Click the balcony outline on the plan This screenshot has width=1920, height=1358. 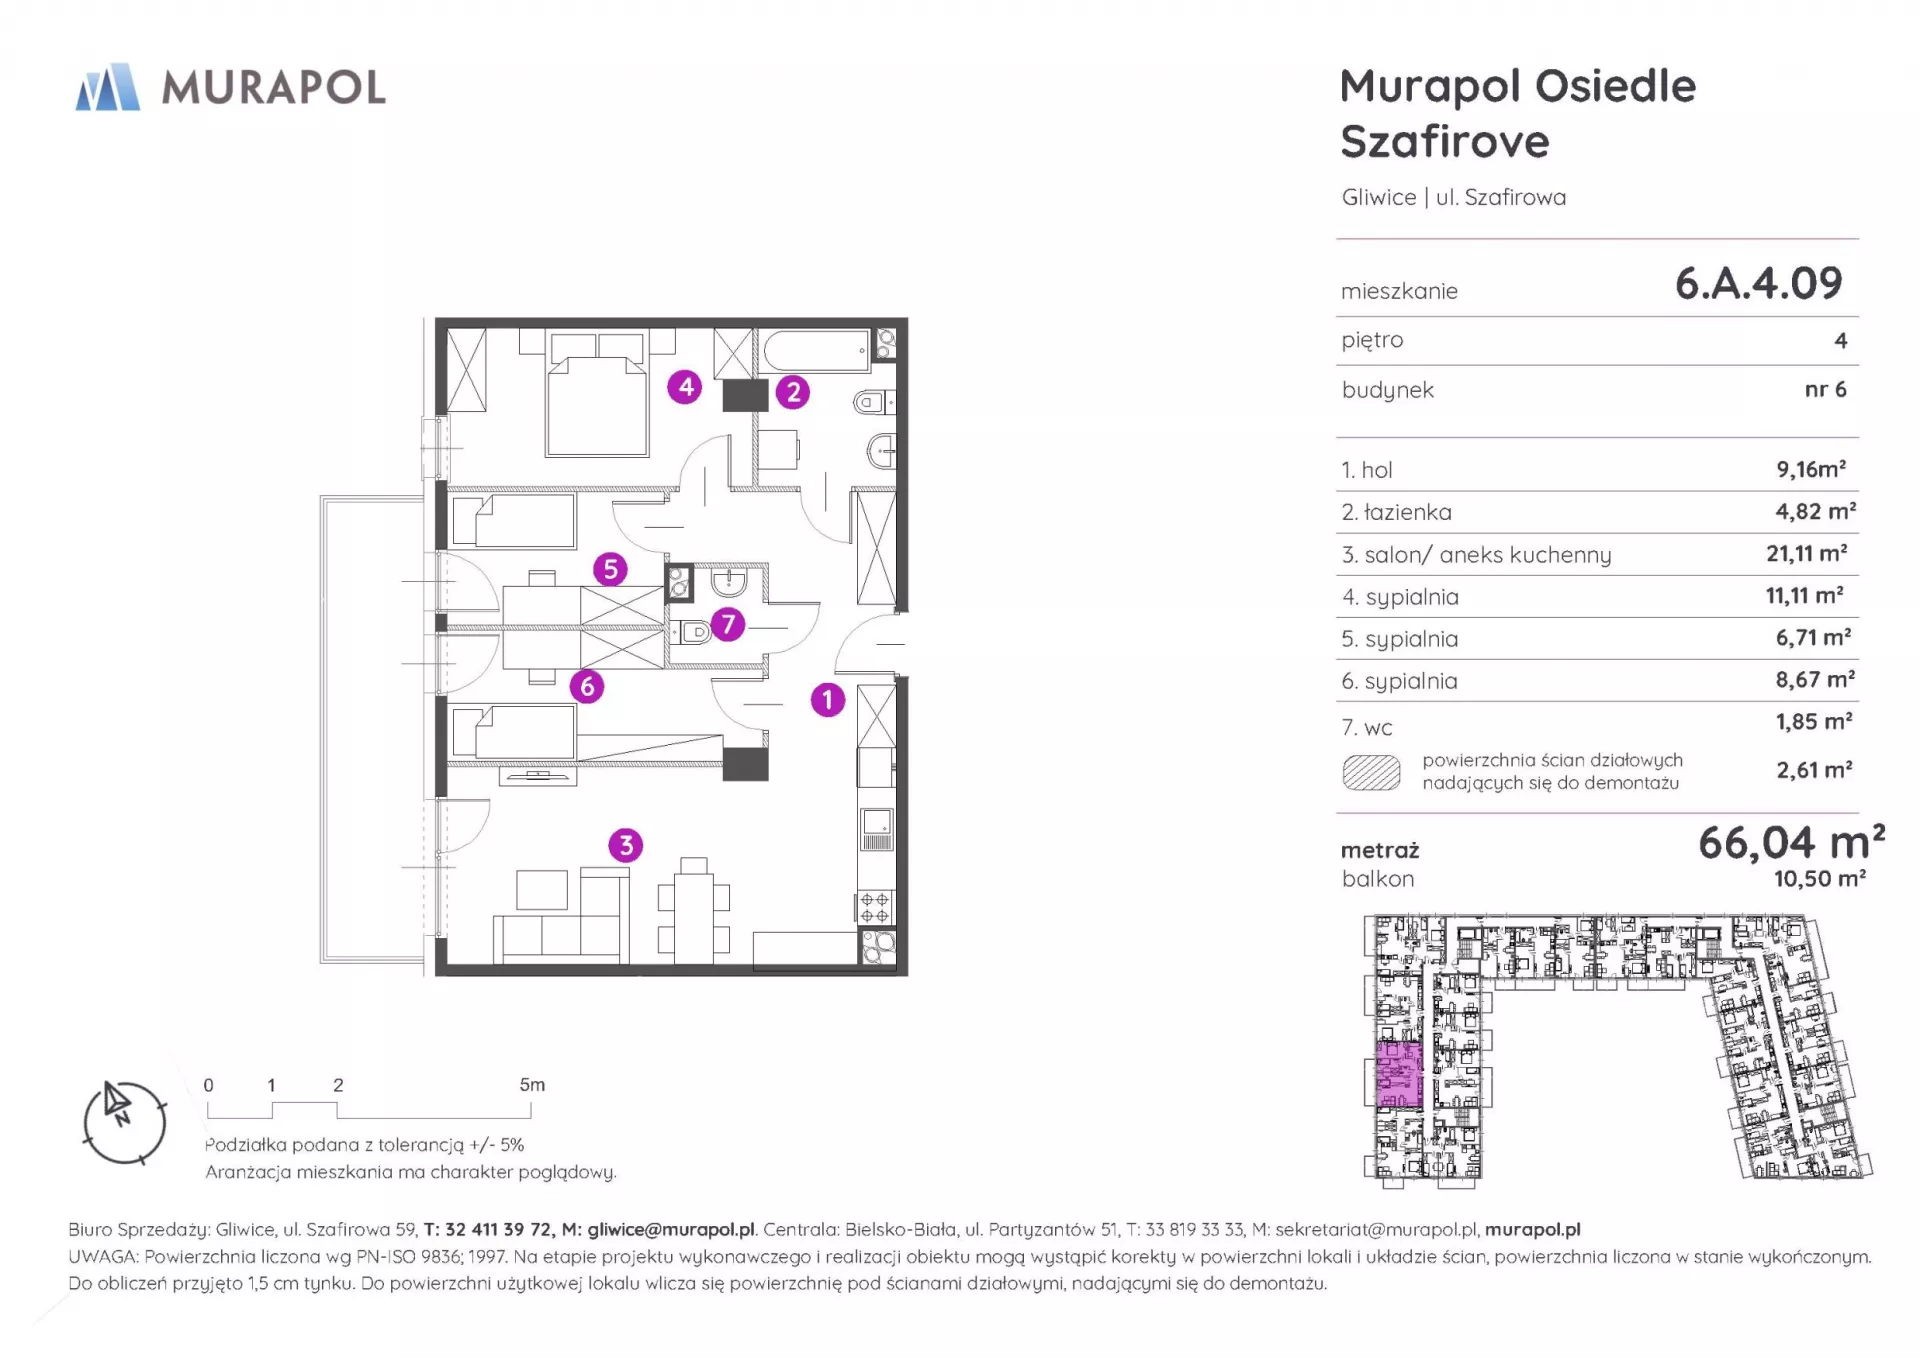coord(372,729)
